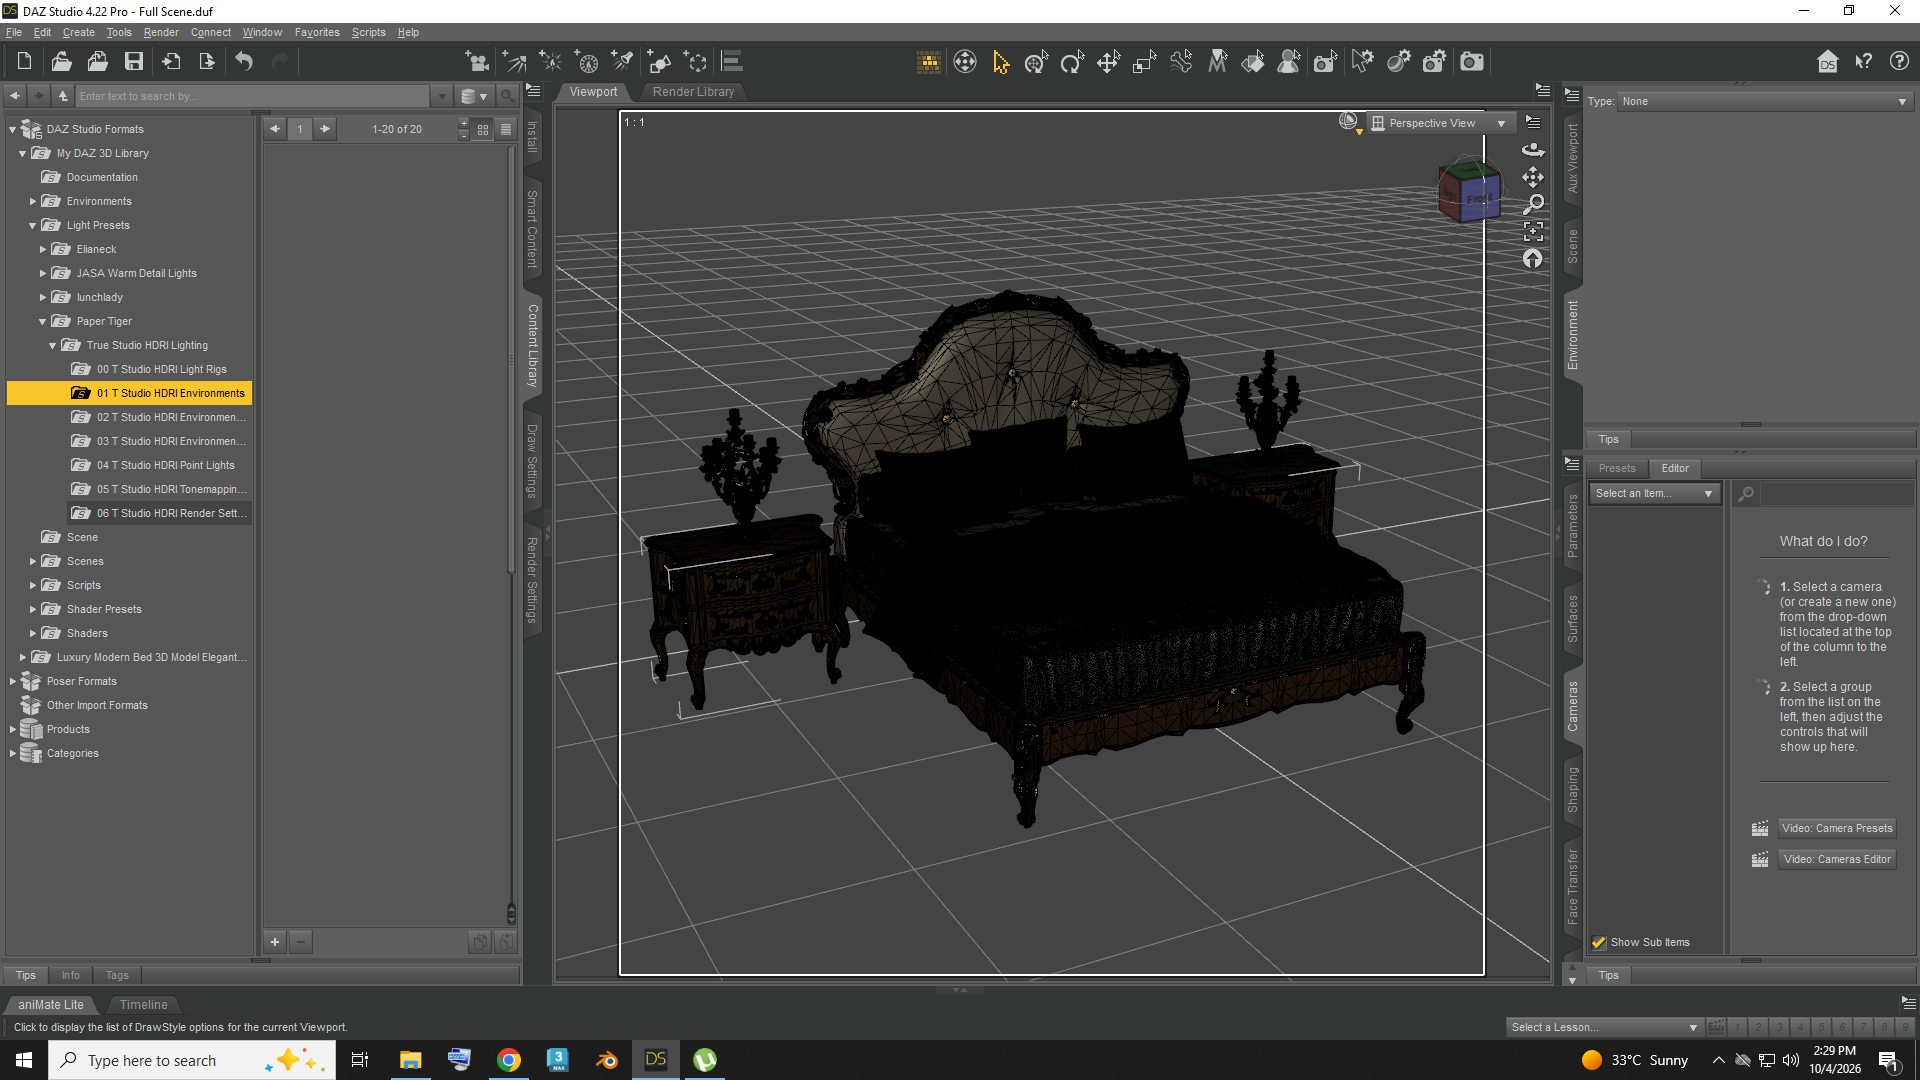This screenshot has height=1080, width=1920.
Task: Switch to Presets tab in Cameras pane
Action: coord(1617,468)
